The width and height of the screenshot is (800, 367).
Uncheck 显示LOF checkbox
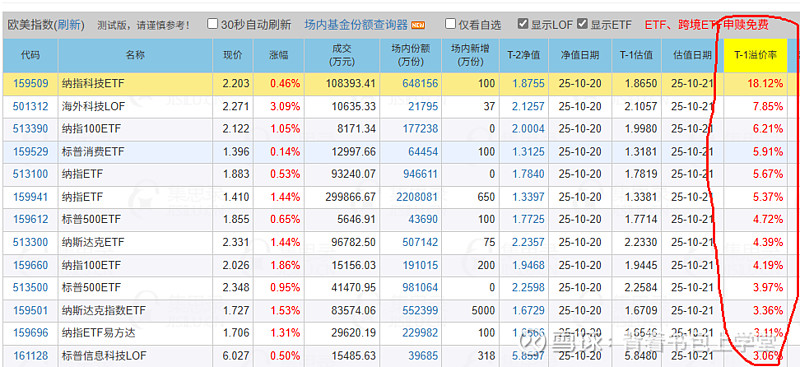522,24
